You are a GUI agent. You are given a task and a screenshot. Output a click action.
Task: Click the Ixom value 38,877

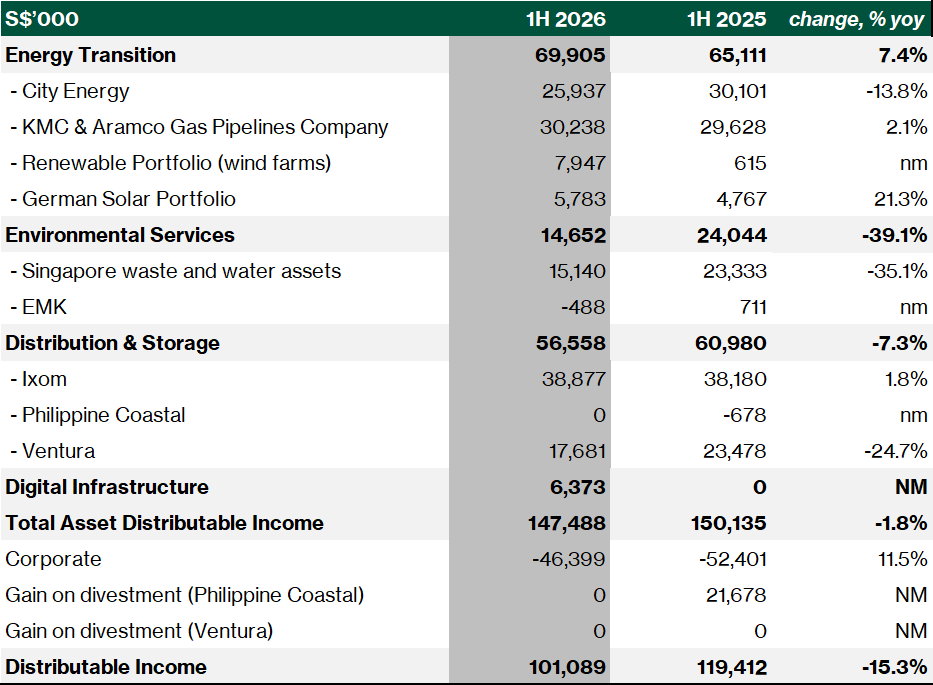click(x=574, y=379)
